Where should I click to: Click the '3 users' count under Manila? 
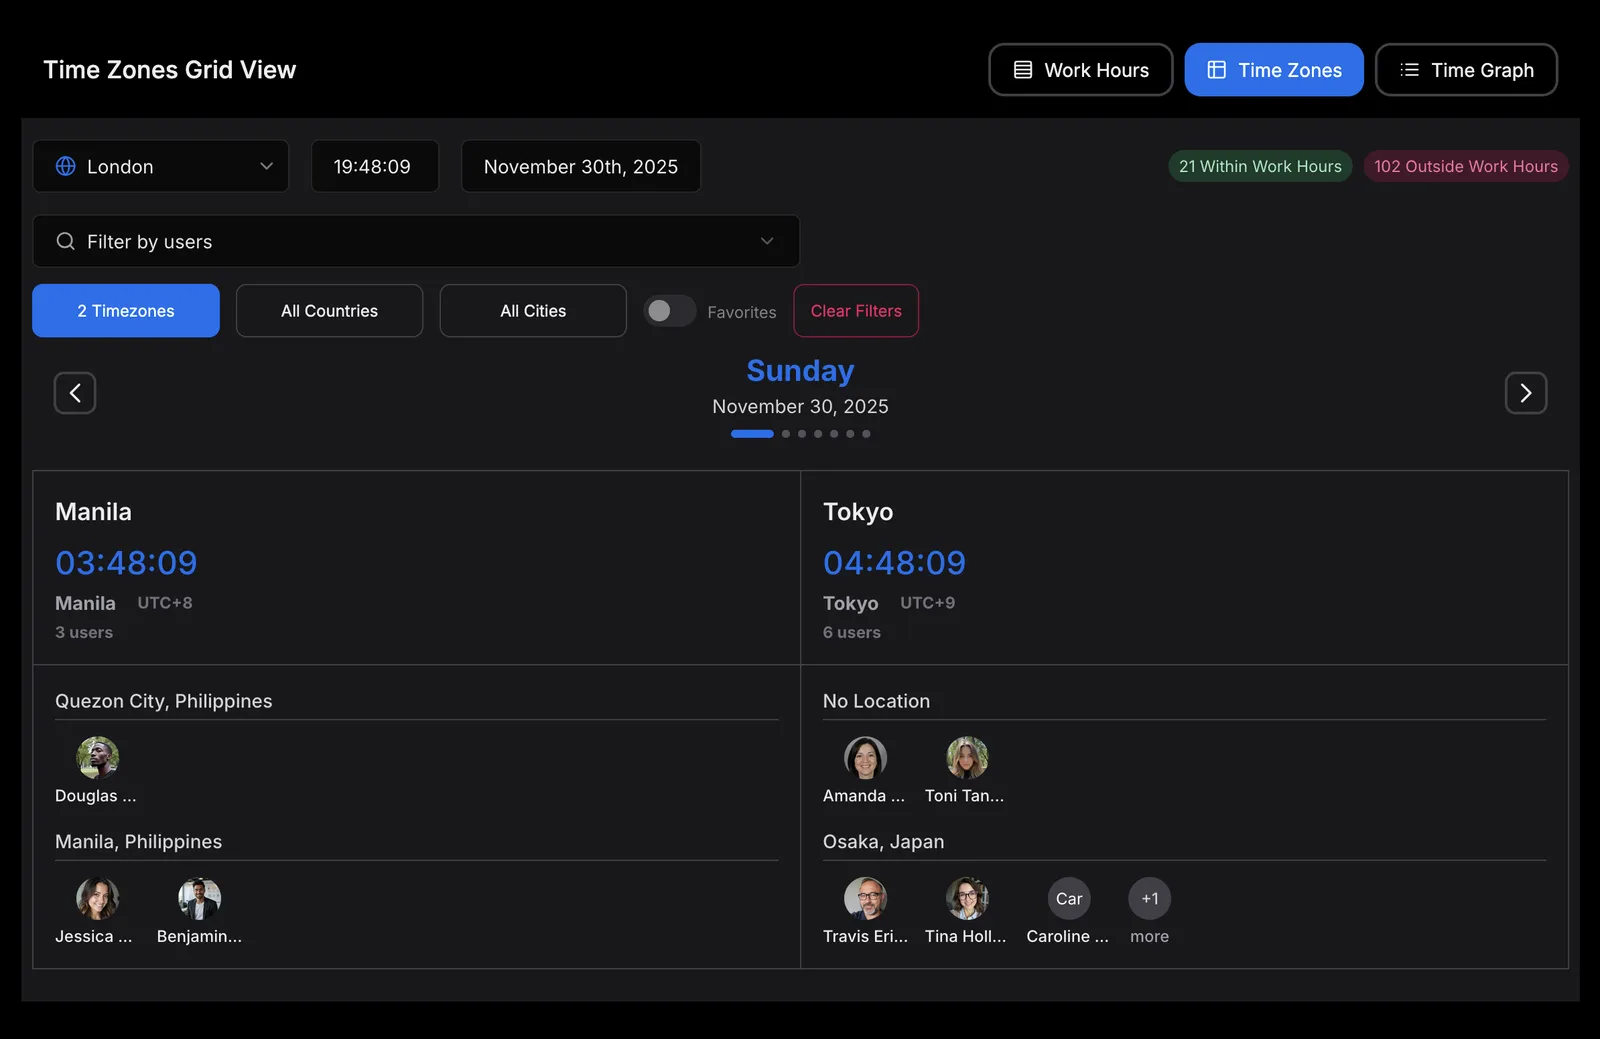[x=84, y=632]
